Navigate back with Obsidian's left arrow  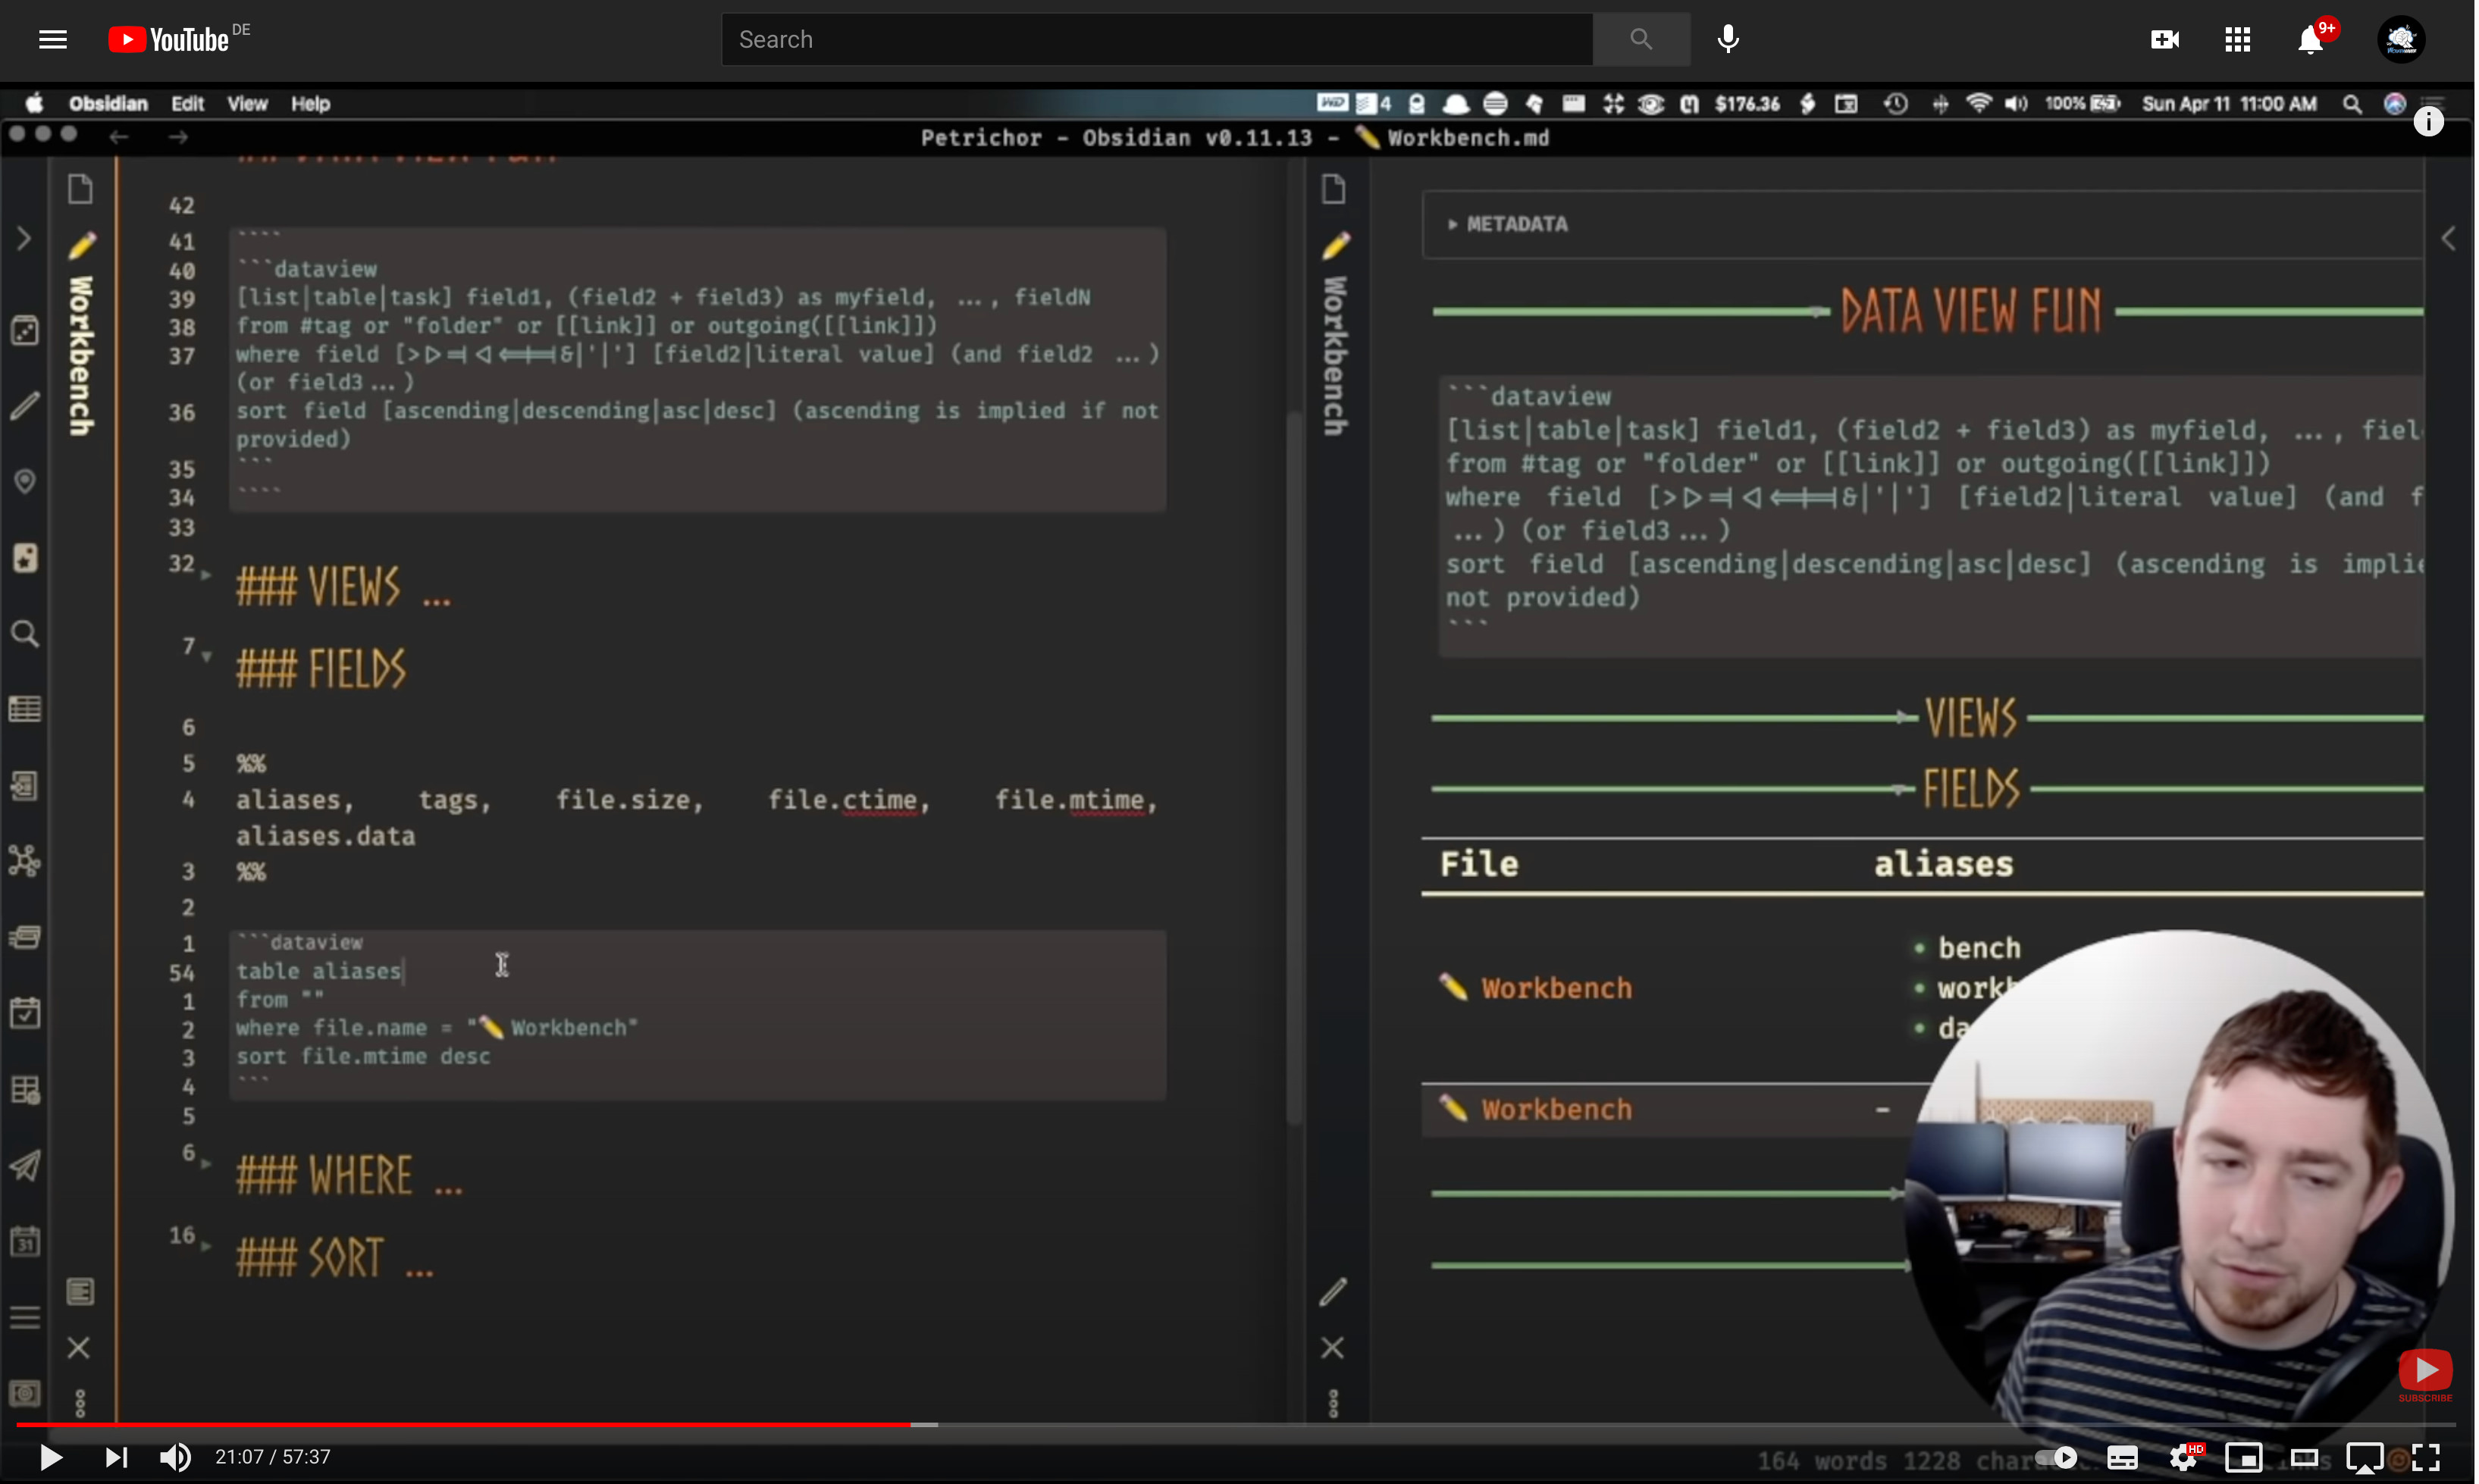[119, 137]
